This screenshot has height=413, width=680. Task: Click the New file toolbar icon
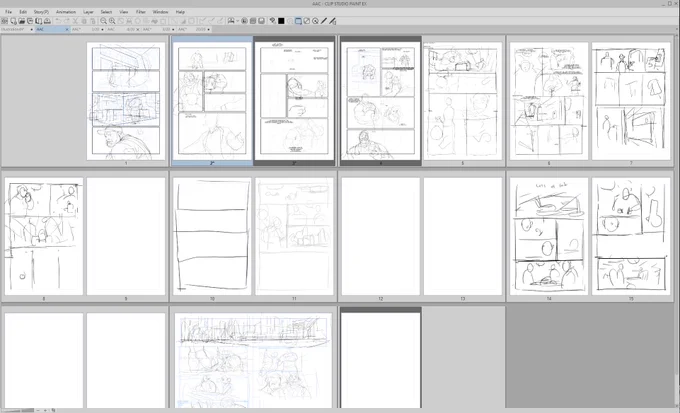coord(13,21)
